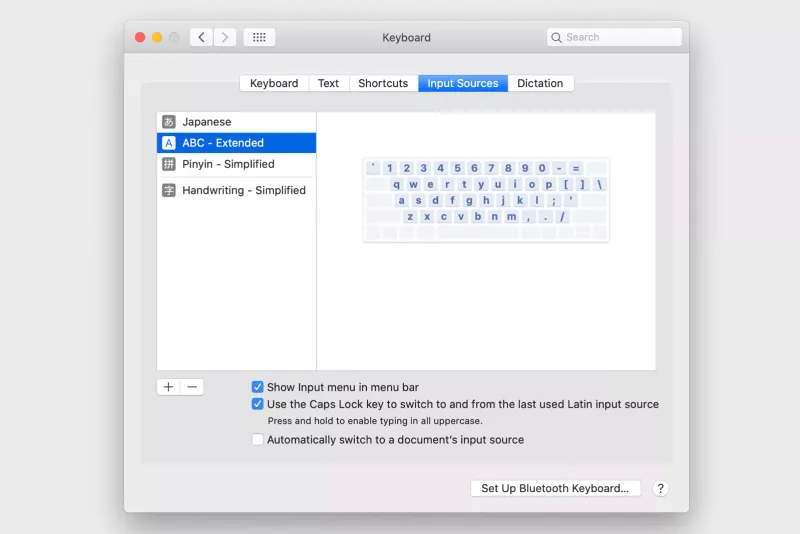Enable Automatically switch to document's input source
Image resolution: width=800 pixels, height=534 pixels.
click(x=258, y=440)
